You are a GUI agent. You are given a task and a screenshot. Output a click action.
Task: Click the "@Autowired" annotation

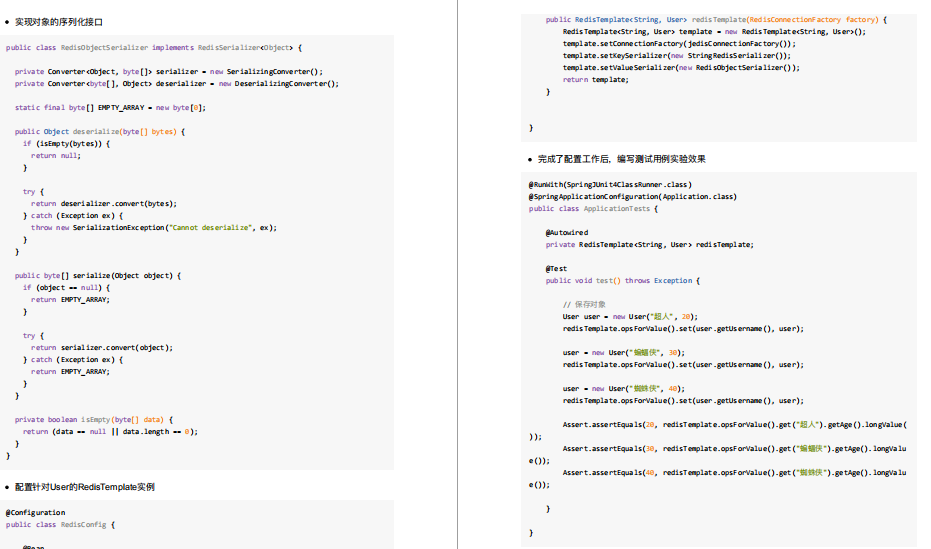click(567, 233)
